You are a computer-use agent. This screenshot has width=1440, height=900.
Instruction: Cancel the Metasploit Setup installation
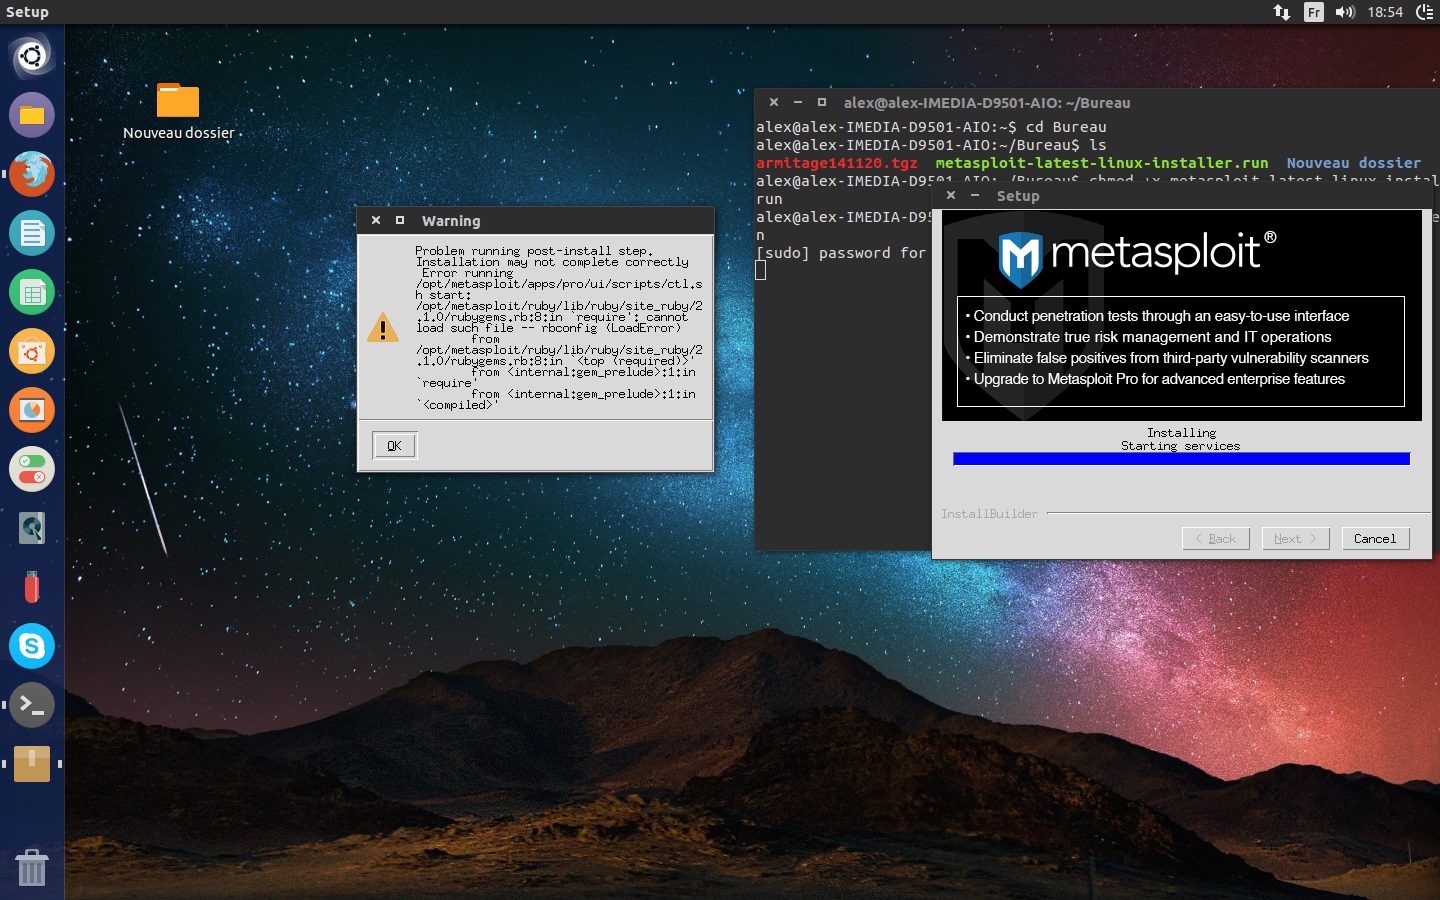coord(1375,539)
